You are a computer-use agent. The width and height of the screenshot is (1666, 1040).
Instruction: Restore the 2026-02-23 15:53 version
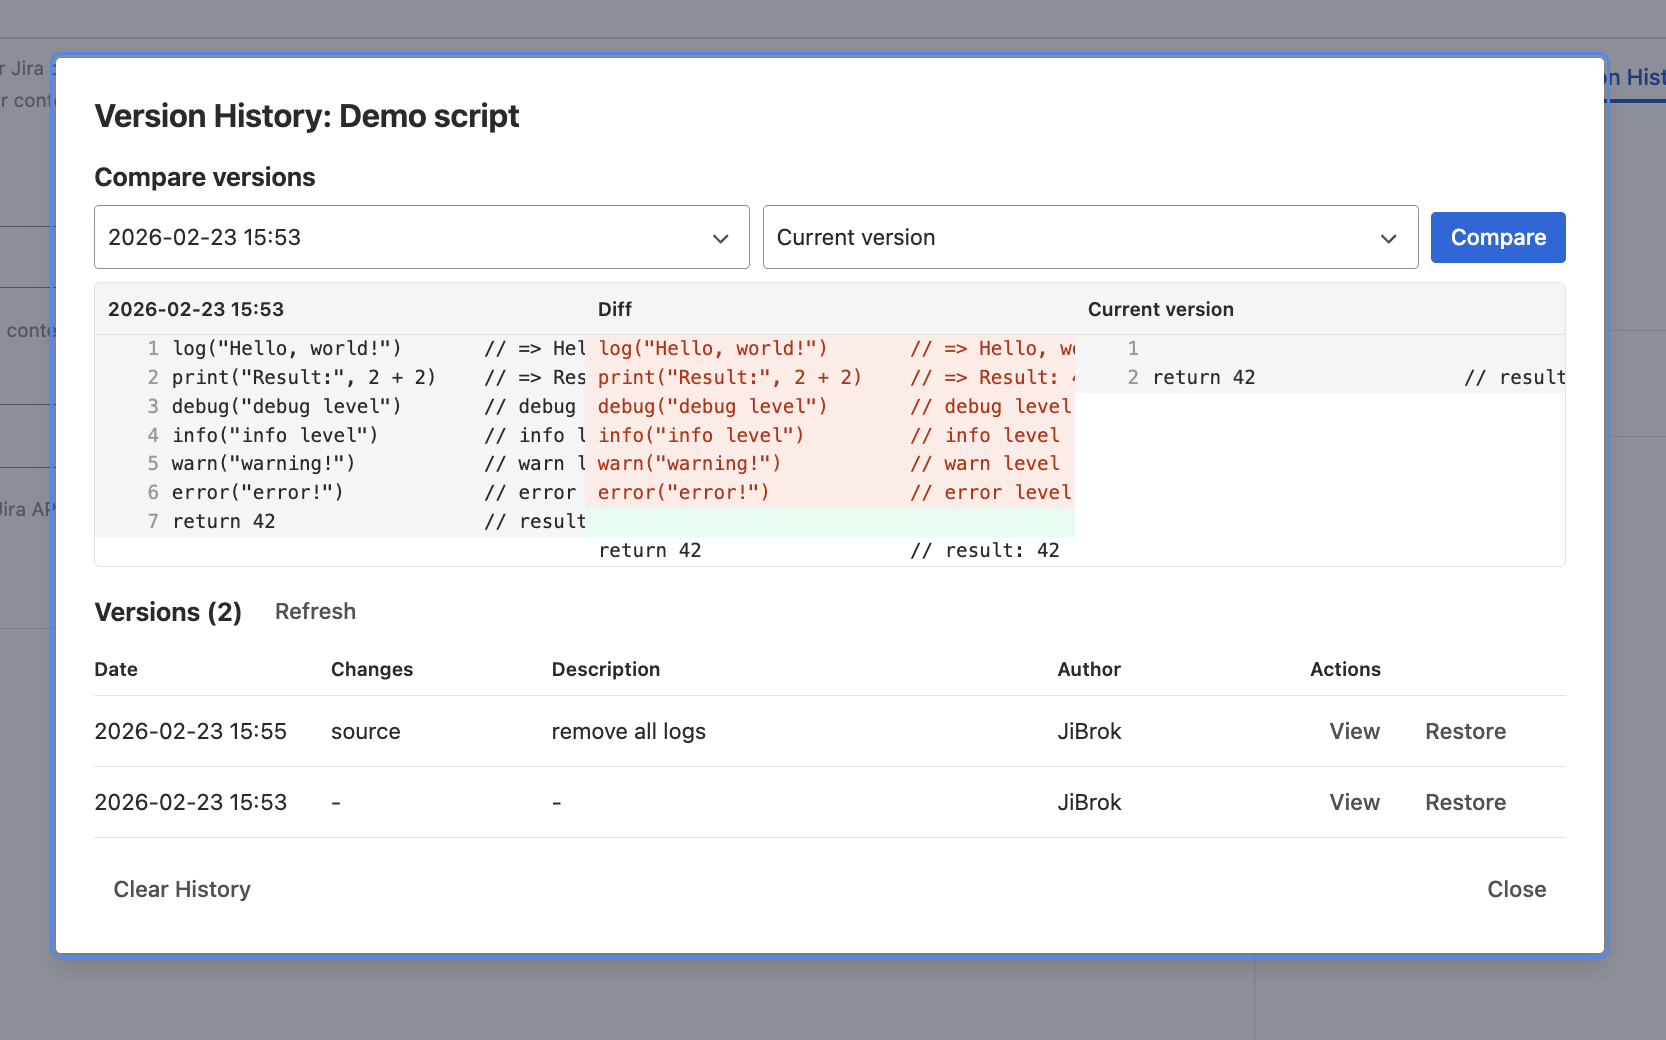pos(1465,802)
